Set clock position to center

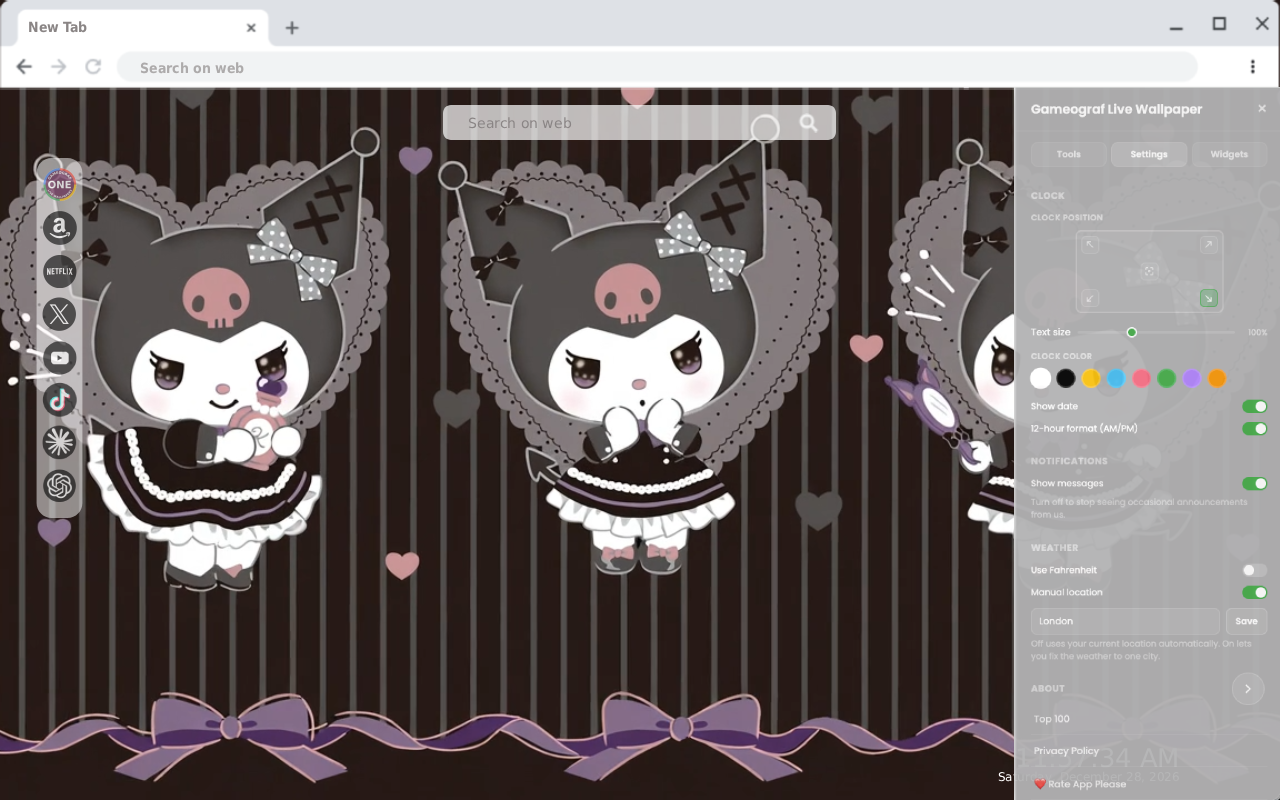tap(1149, 271)
